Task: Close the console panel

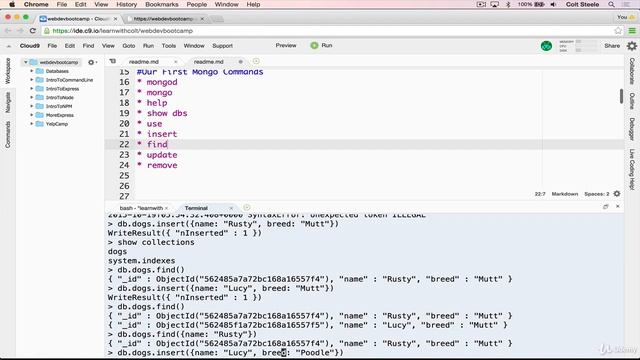Action: [x=618, y=207]
